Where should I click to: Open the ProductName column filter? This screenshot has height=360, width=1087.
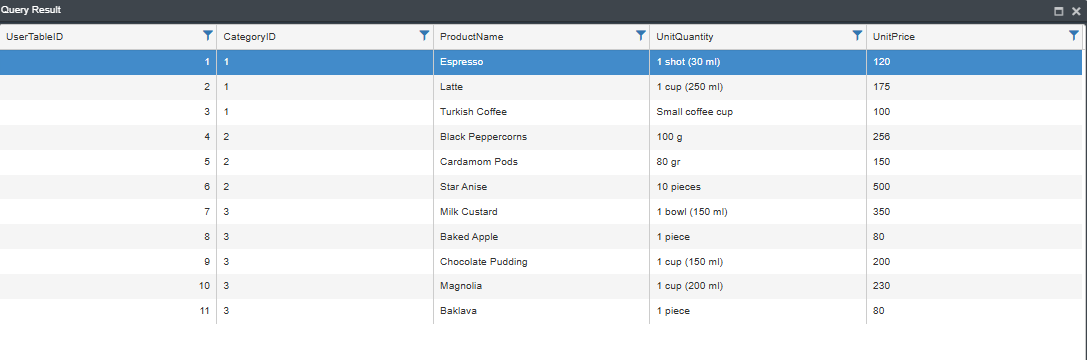tap(641, 36)
